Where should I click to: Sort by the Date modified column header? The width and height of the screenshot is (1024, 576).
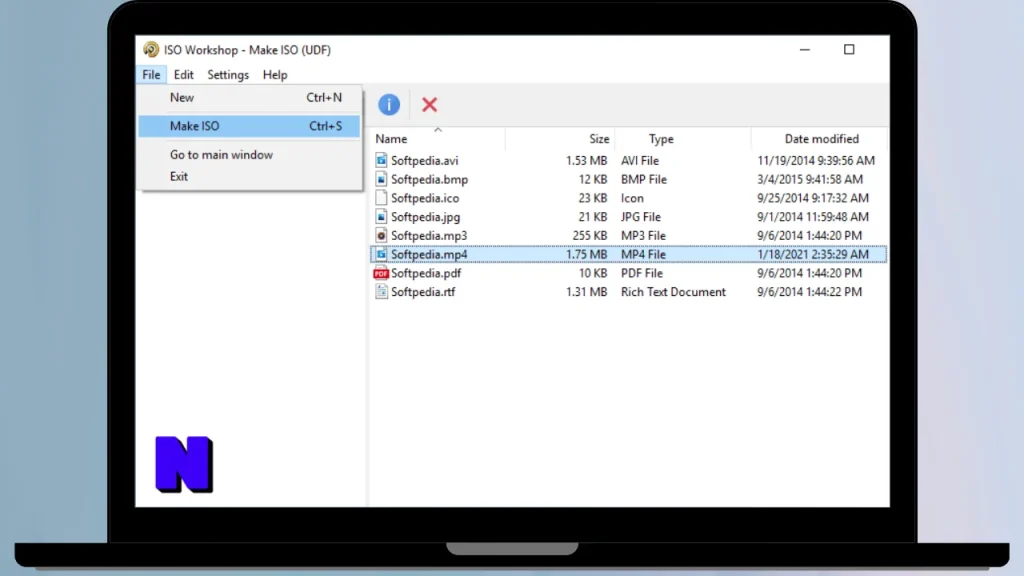pos(820,138)
